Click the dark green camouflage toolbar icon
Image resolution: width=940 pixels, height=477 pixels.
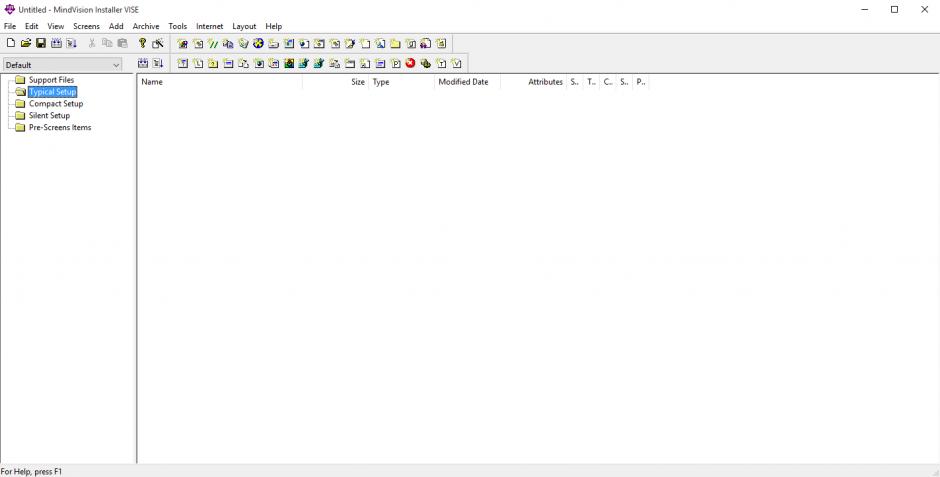point(426,63)
